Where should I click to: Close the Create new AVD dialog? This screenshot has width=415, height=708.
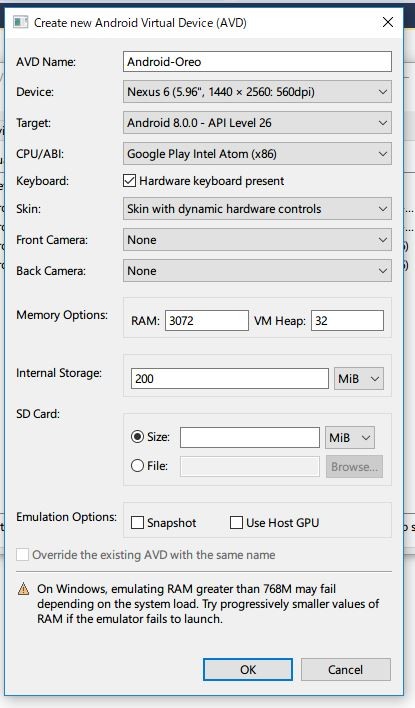(x=387, y=22)
